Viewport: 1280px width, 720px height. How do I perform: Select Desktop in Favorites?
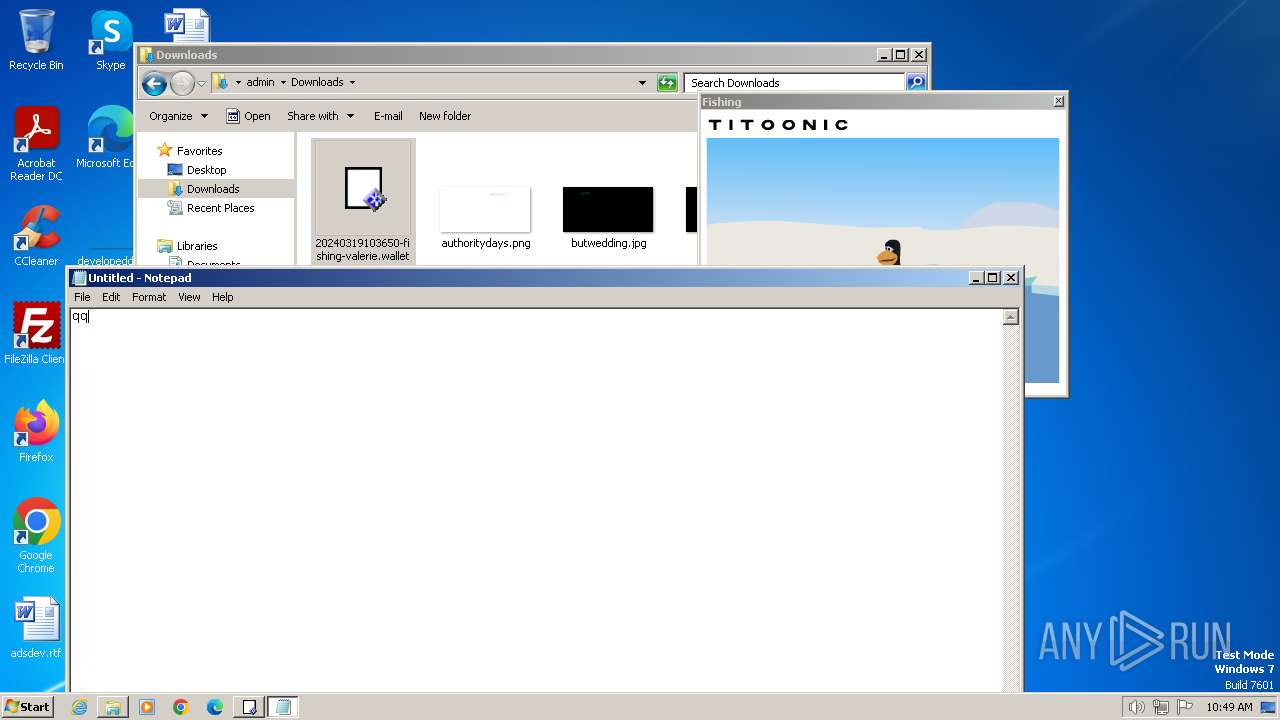206,170
